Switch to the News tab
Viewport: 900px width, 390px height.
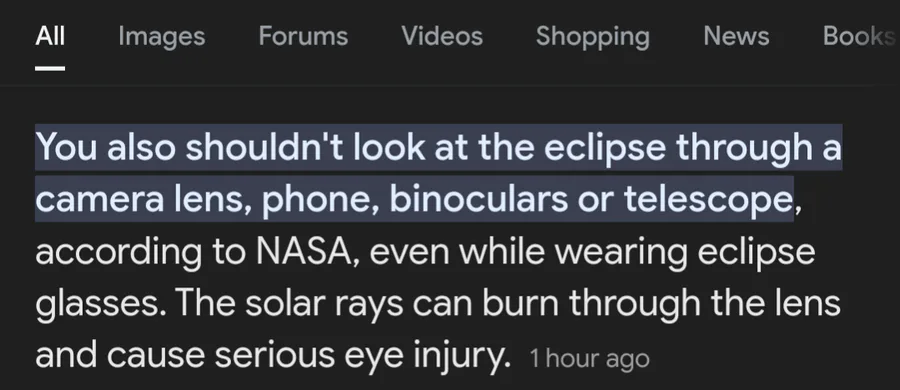pos(736,36)
